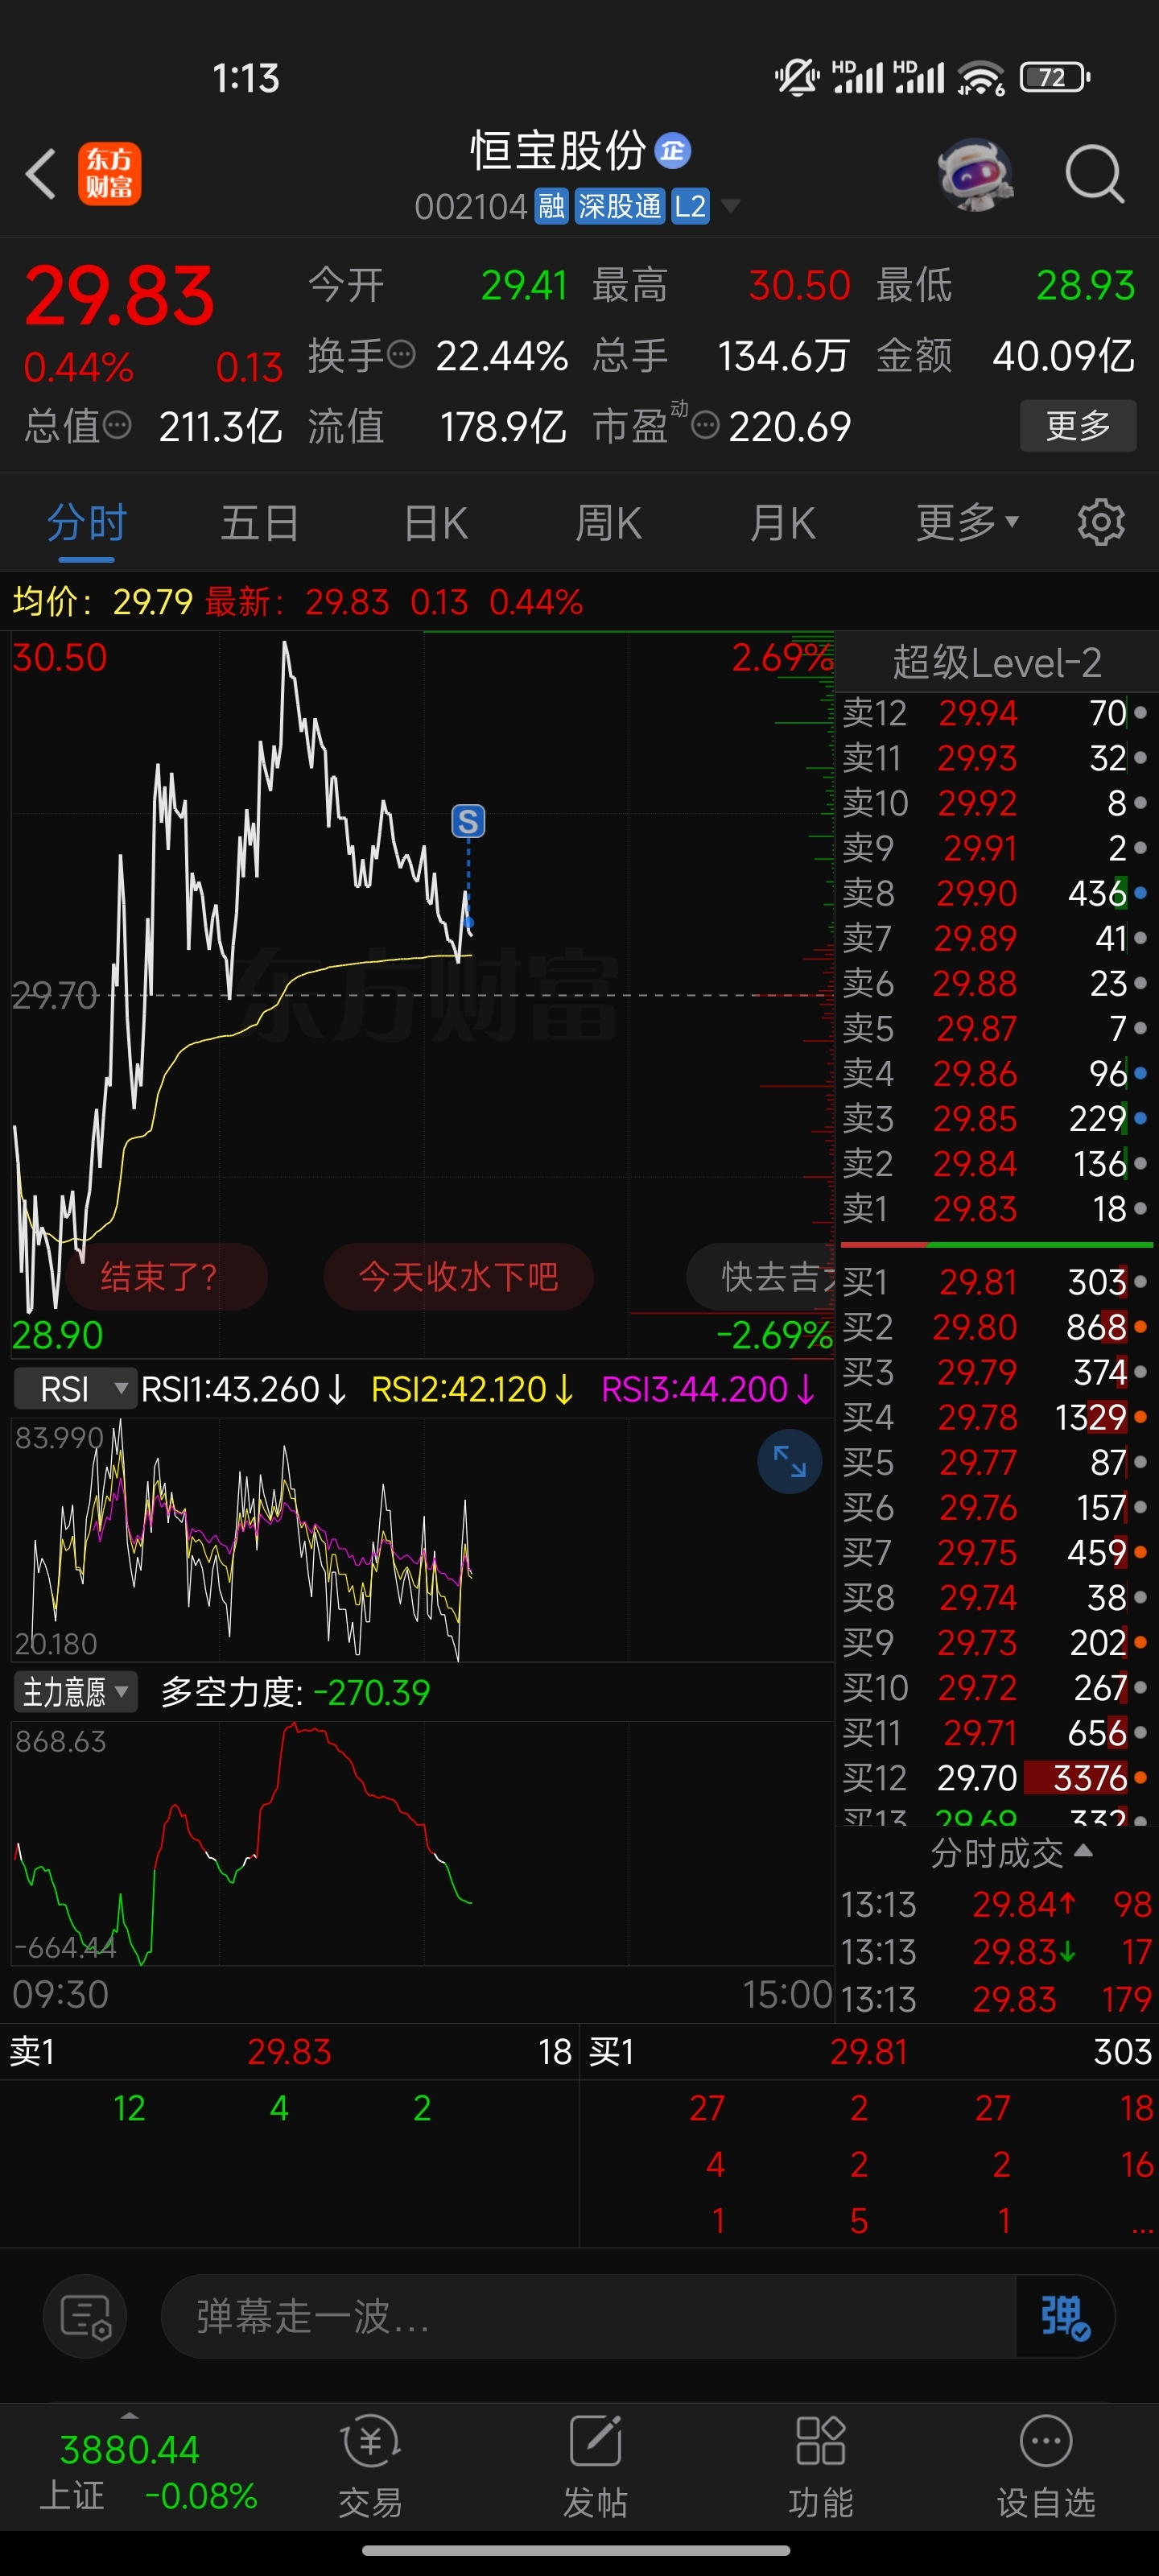Tap info icon next to 总值
Screen dimensions: 1159x2576
coord(117,426)
